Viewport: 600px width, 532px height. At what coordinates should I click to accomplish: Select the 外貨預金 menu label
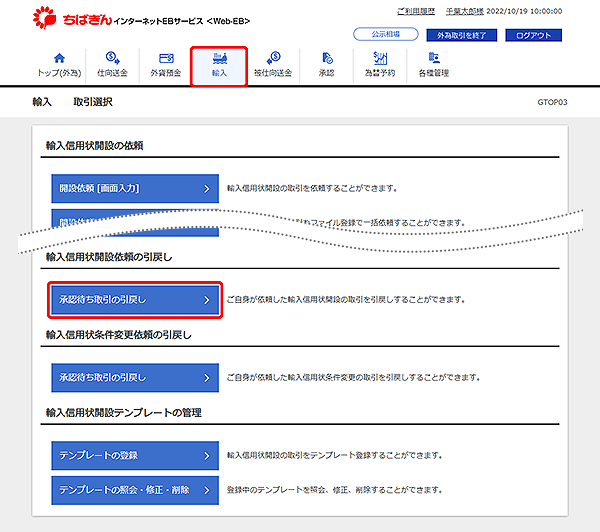coord(166,73)
